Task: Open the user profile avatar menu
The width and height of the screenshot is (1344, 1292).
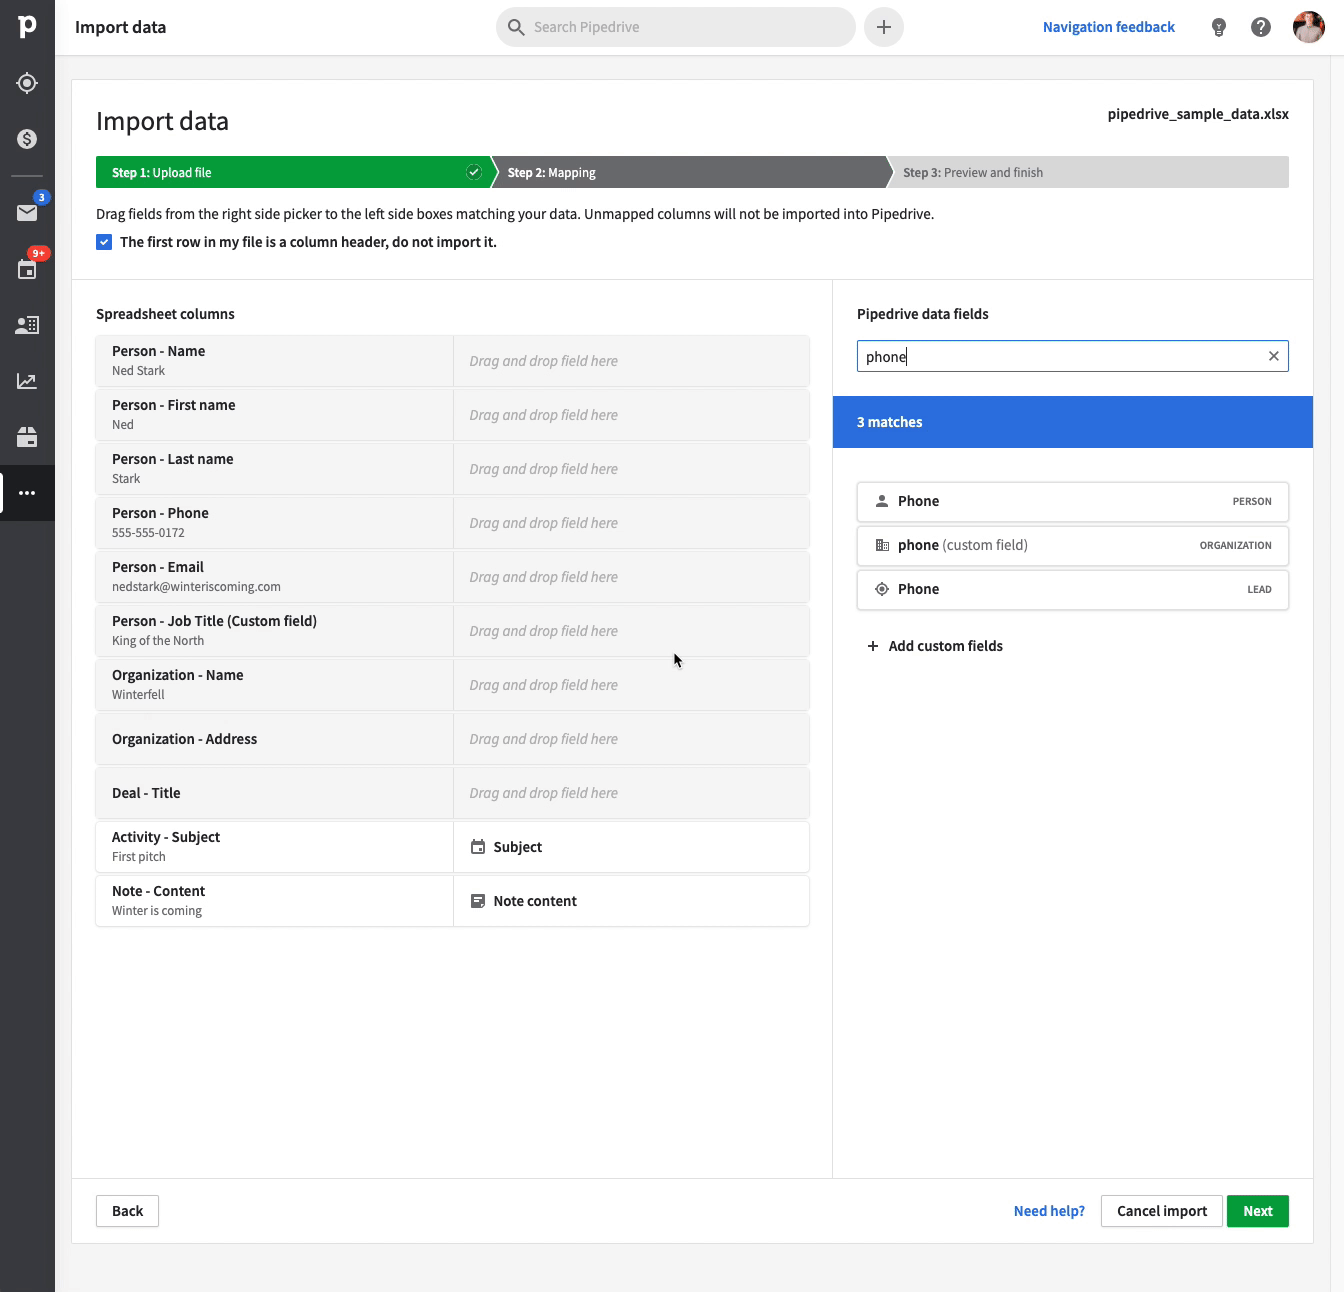Action: pos(1308,27)
